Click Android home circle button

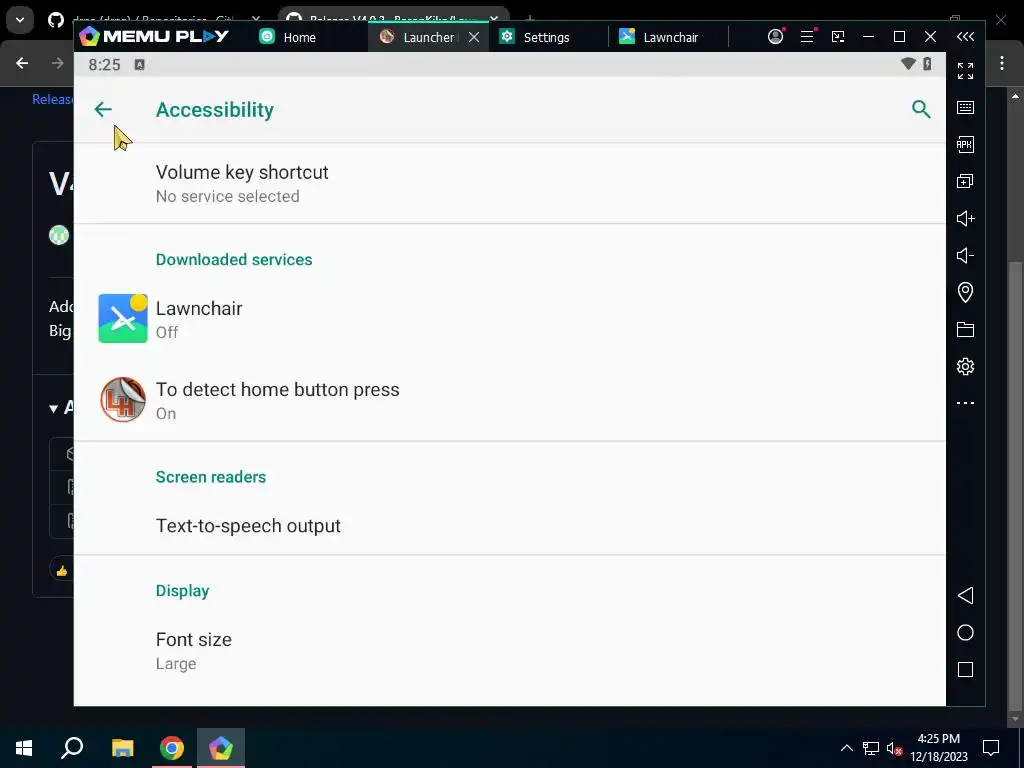coord(965,633)
